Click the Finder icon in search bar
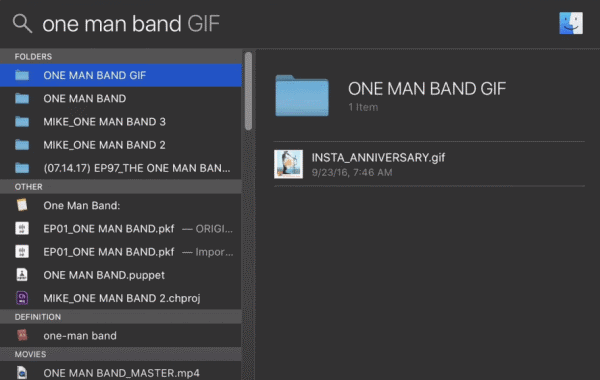The height and width of the screenshot is (380, 600). [571, 23]
